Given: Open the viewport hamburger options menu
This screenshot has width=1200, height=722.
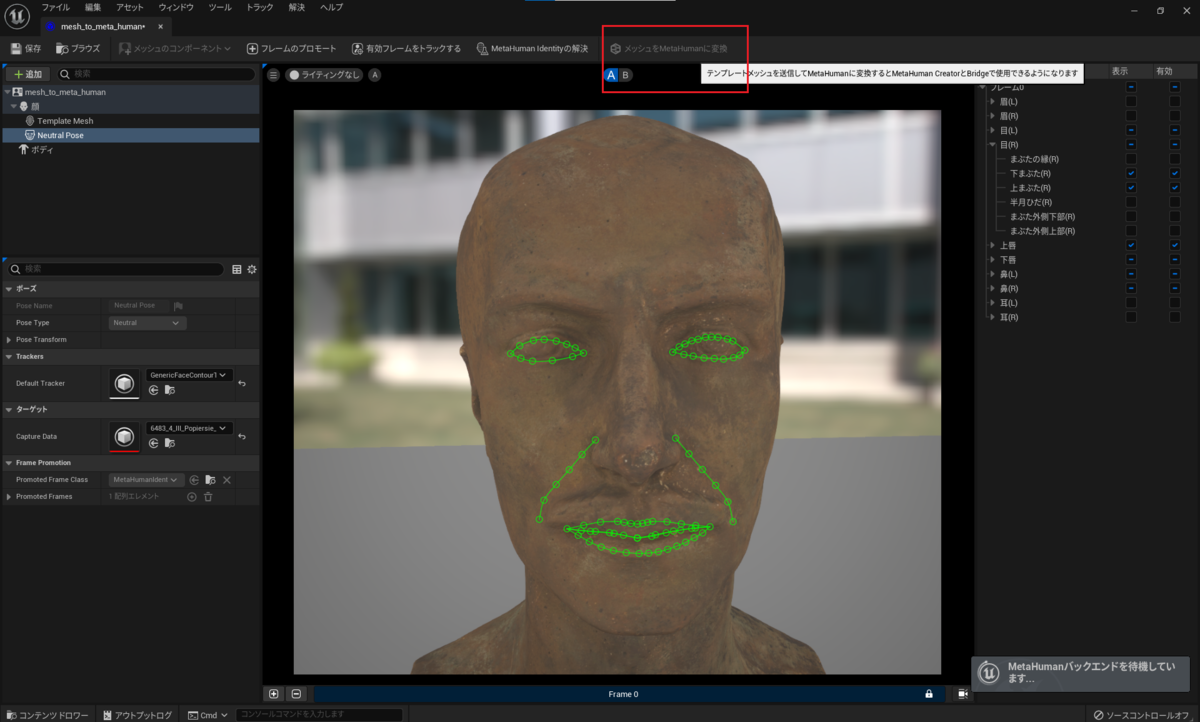Looking at the screenshot, I should [x=273, y=75].
